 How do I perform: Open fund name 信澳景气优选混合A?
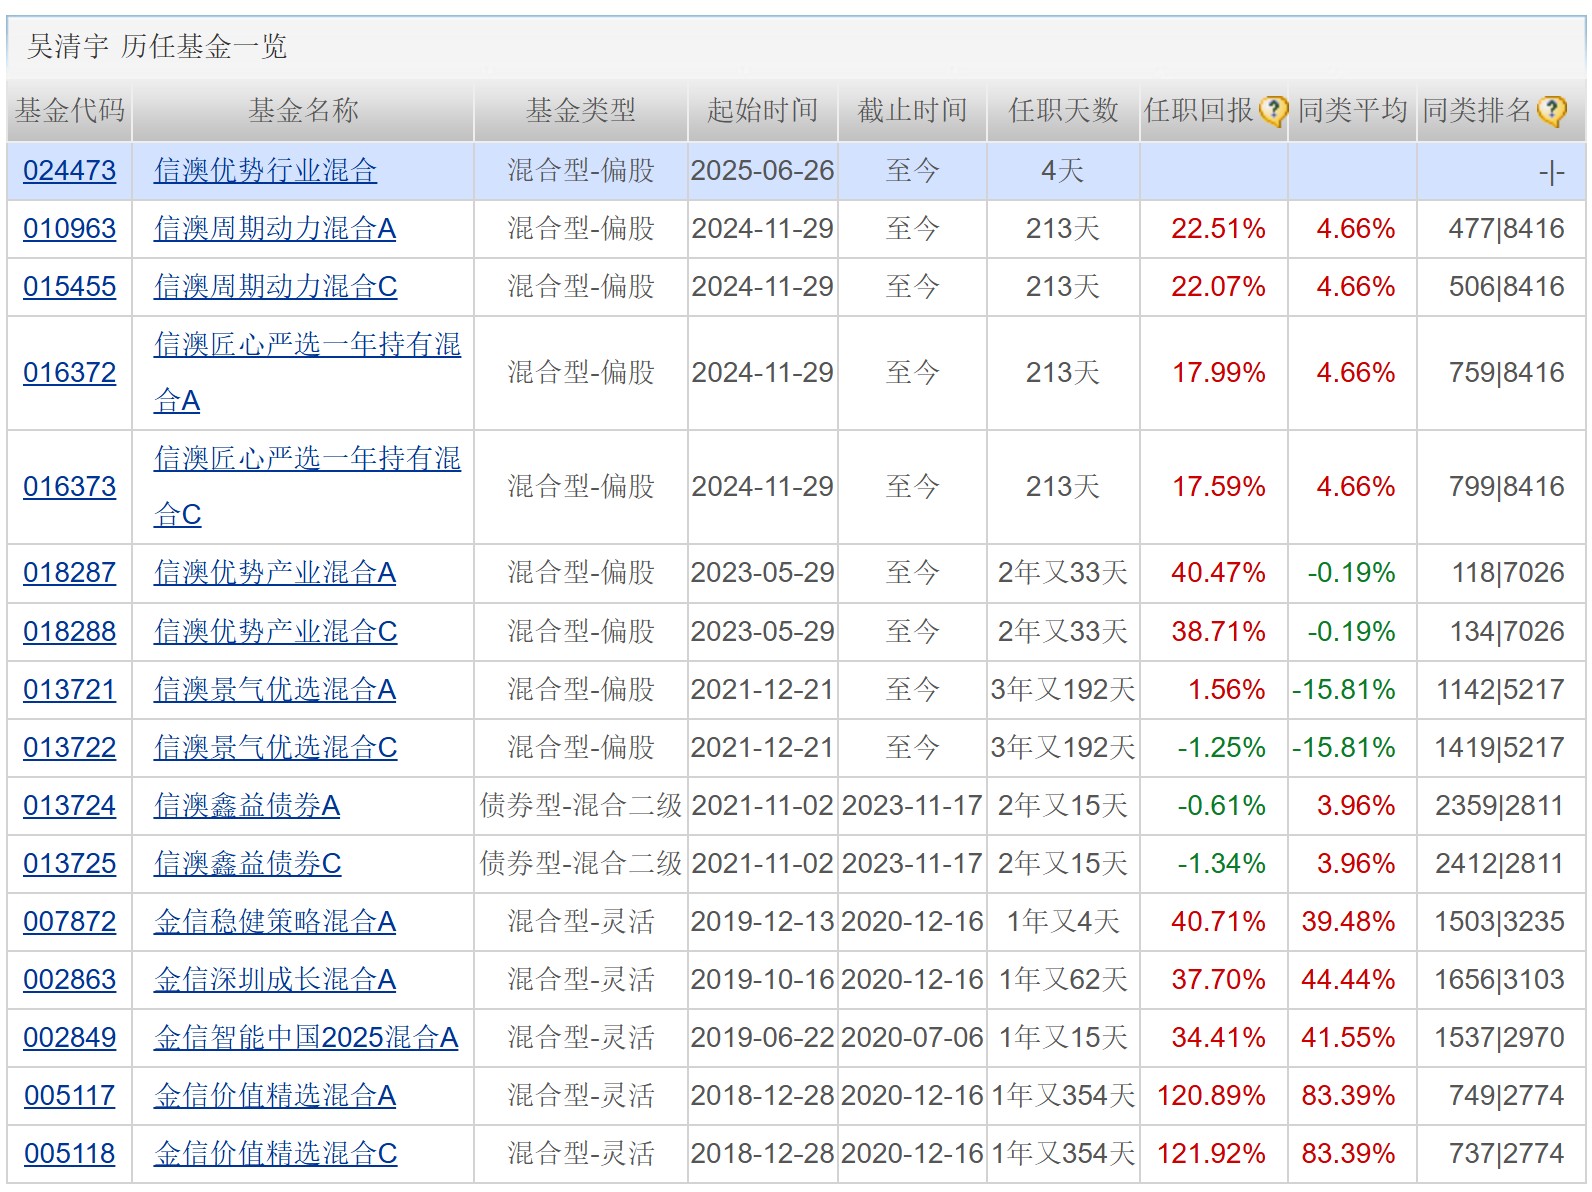pyautogui.click(x=275, y=690)
